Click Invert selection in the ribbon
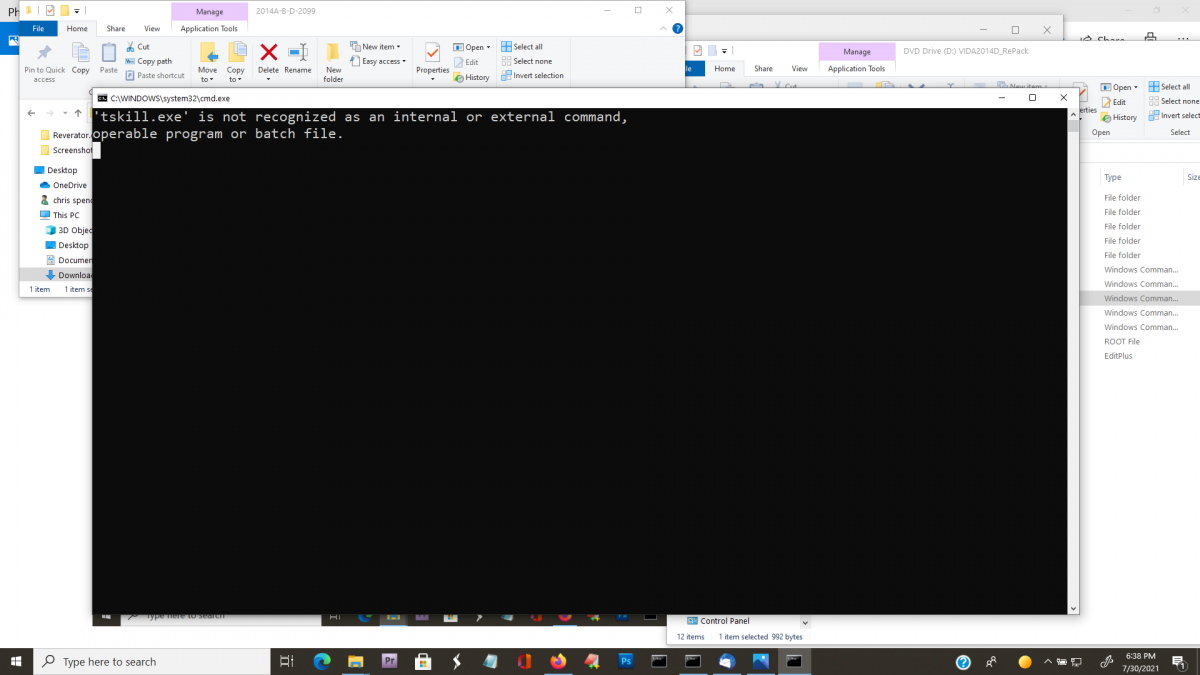 click(x=533, y=75)
